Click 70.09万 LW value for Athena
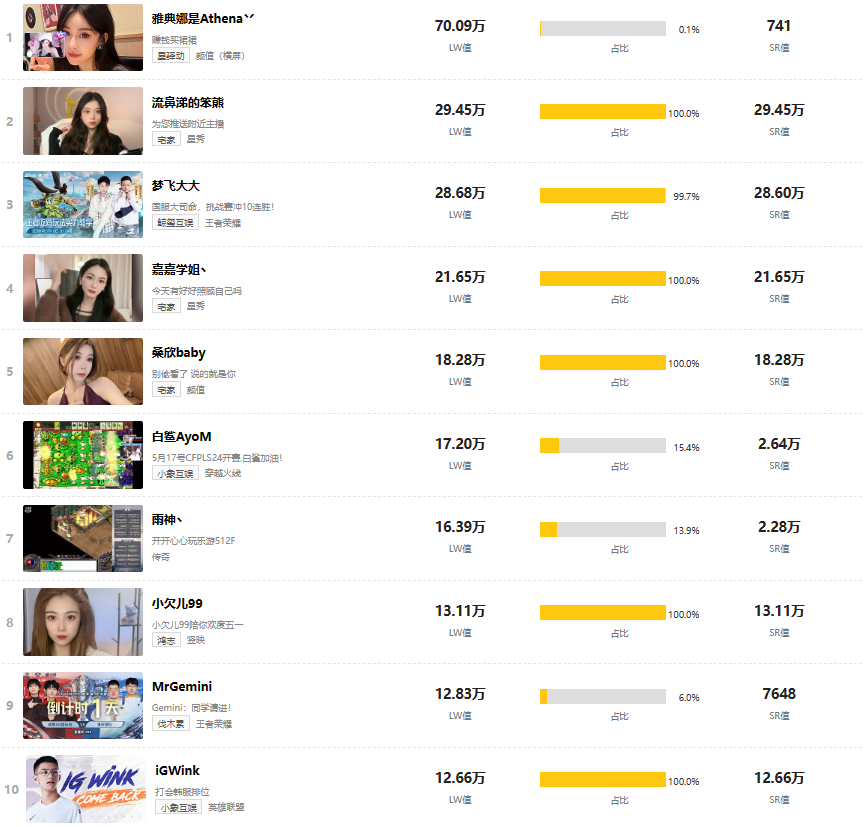Screen dimensions: 864x827 coord(460,26)
